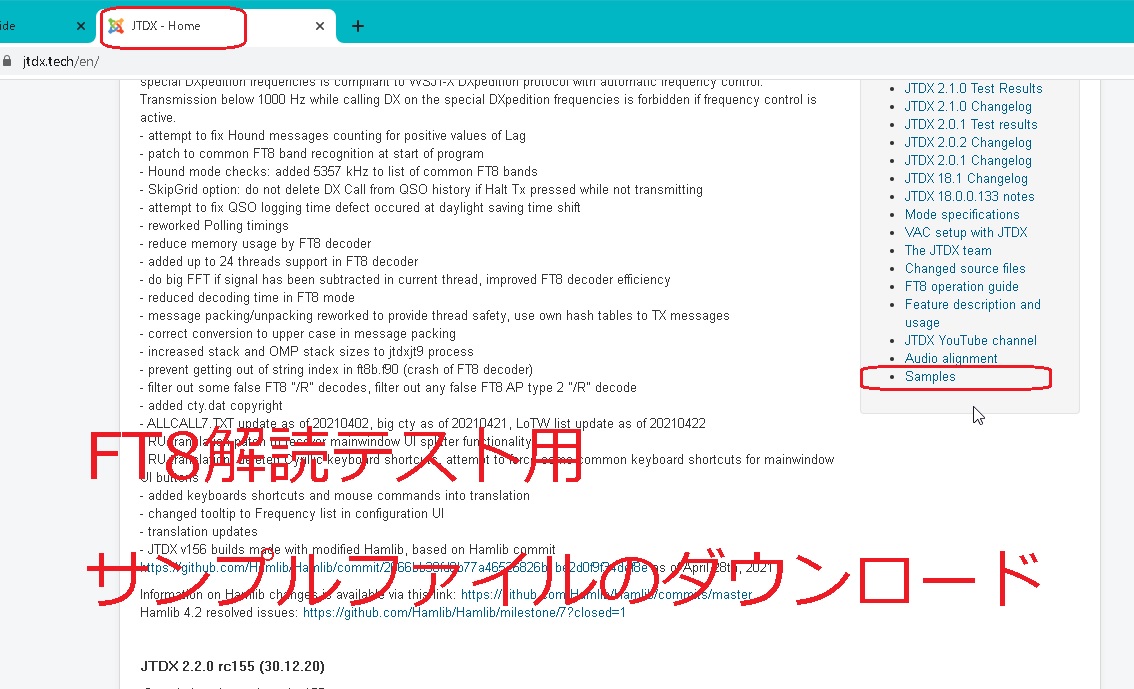
Task: Click text 'added cty.dat copyright'
Action: (216, 406)
